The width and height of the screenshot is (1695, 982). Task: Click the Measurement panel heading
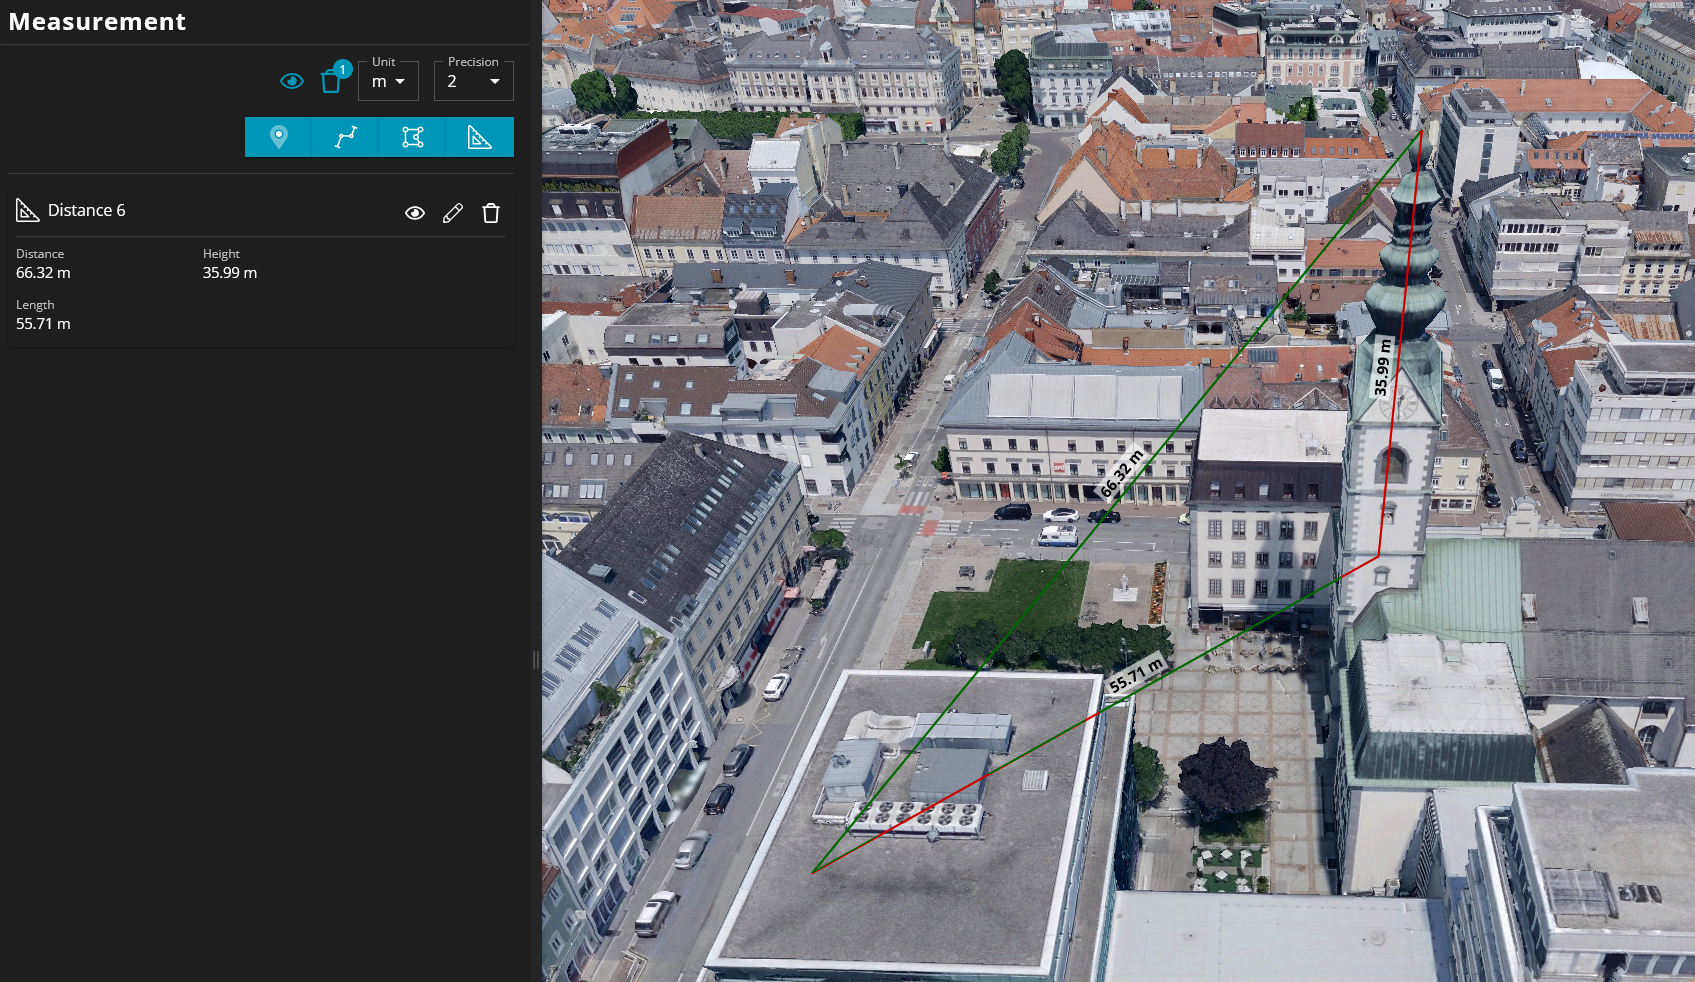97,21
